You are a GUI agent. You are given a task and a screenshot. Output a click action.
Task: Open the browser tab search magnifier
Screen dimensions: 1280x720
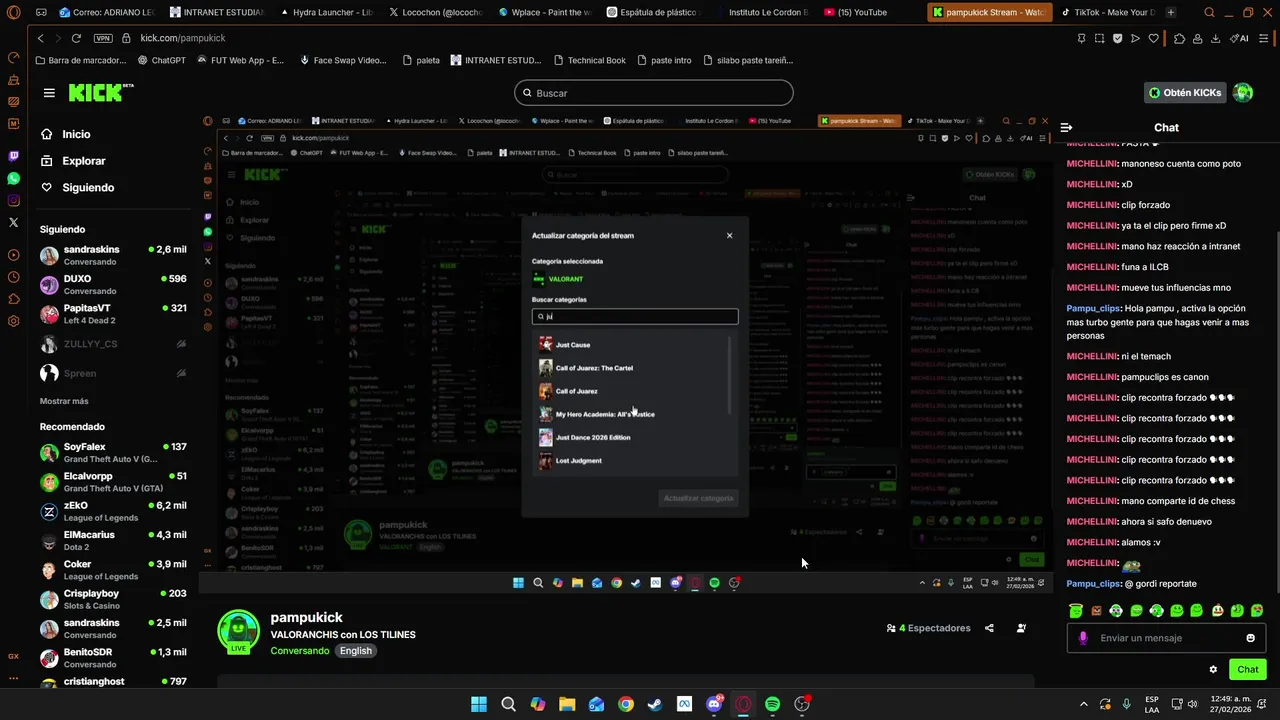click(x=1209, y=13)
